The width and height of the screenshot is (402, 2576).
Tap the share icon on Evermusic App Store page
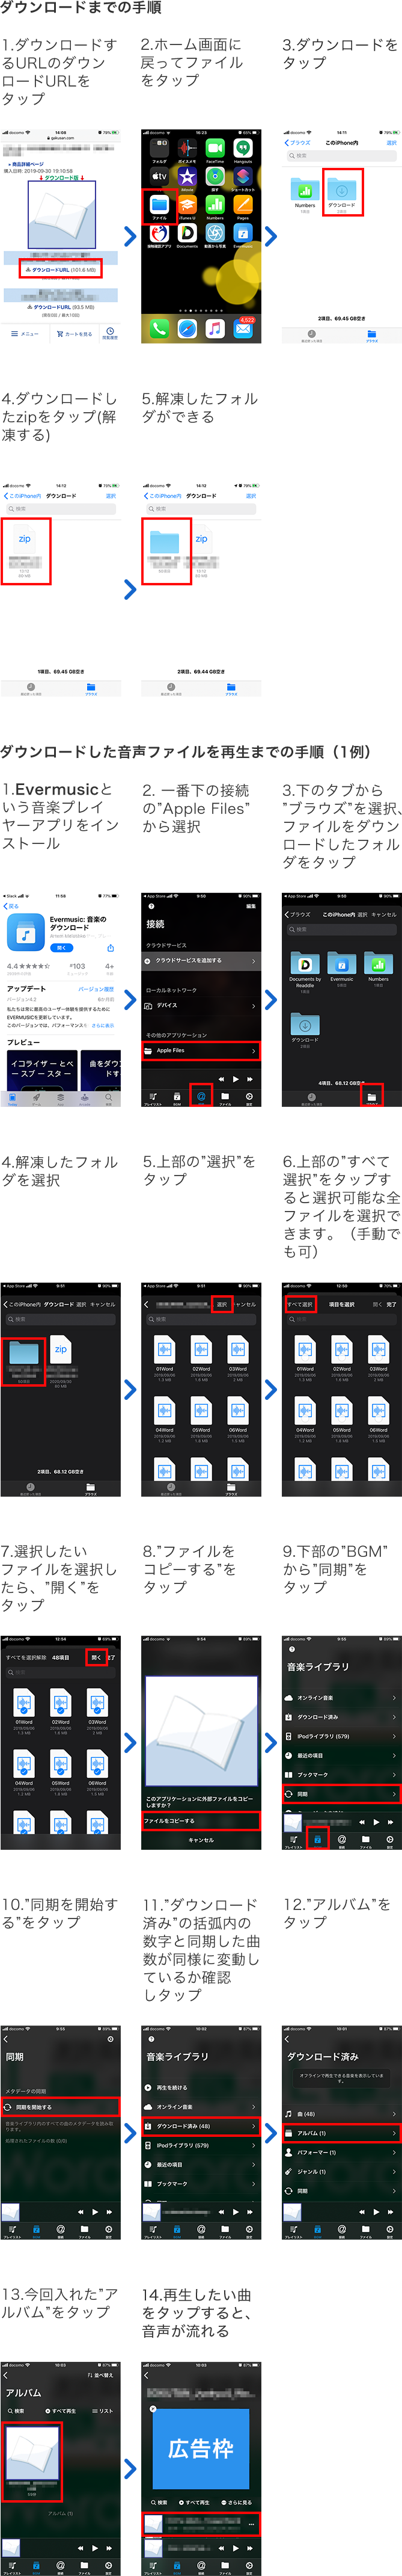(x=110, y=947)
